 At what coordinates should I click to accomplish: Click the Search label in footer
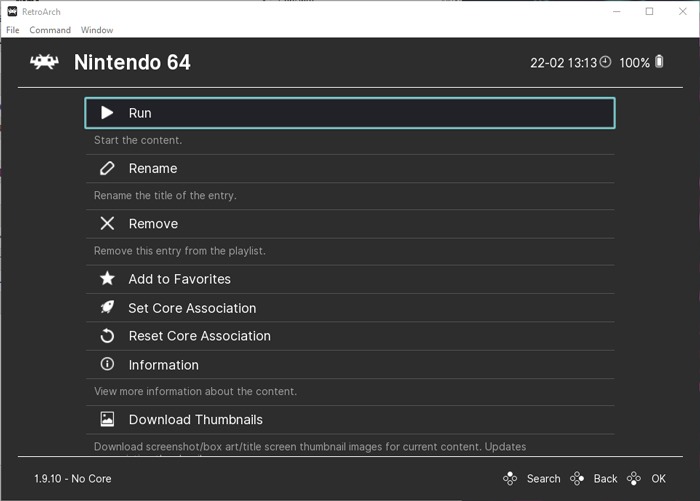click(543, 478)
